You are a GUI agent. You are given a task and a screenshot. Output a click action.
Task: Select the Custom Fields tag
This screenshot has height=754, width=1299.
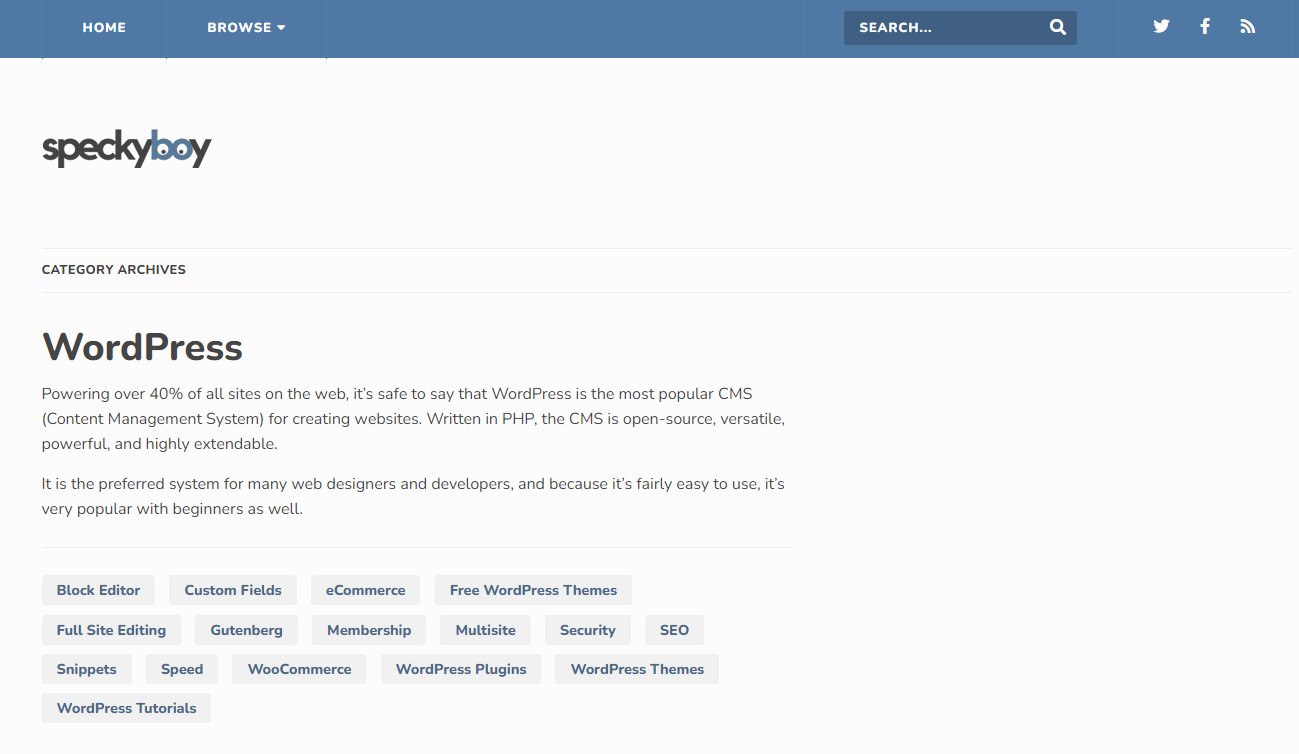tap(233, 590)
